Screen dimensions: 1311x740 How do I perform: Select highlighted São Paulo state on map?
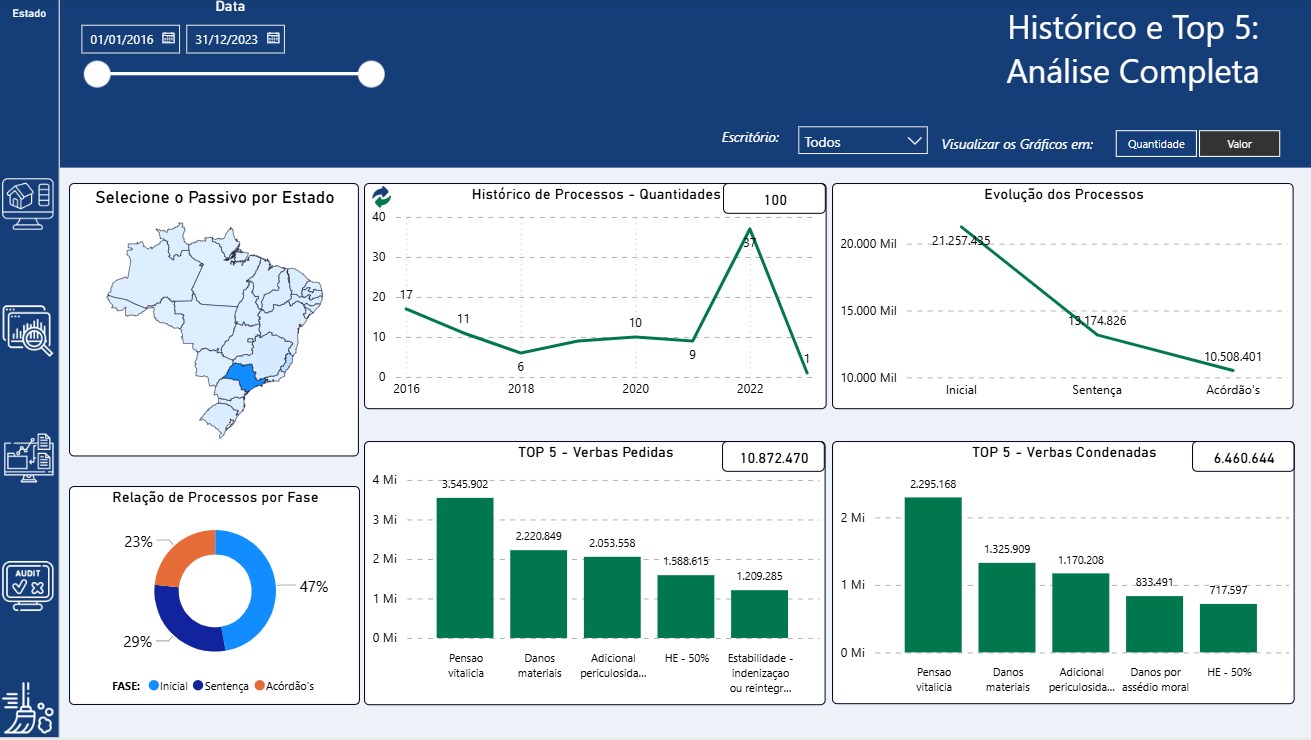(243, 377)
